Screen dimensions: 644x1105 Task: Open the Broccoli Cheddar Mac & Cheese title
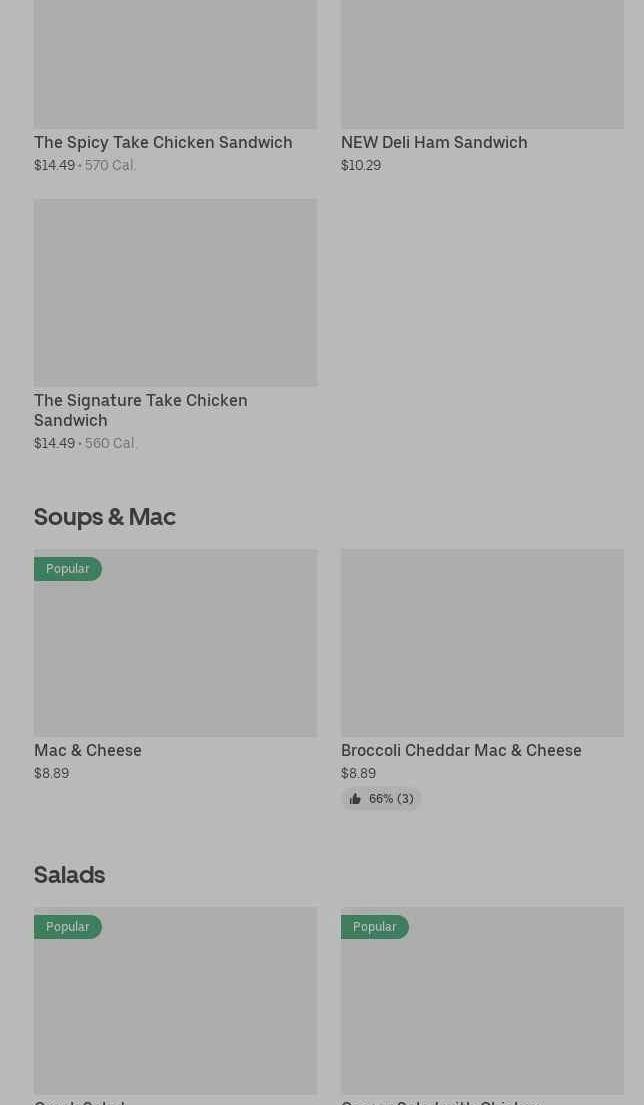[x=460, y=750]
